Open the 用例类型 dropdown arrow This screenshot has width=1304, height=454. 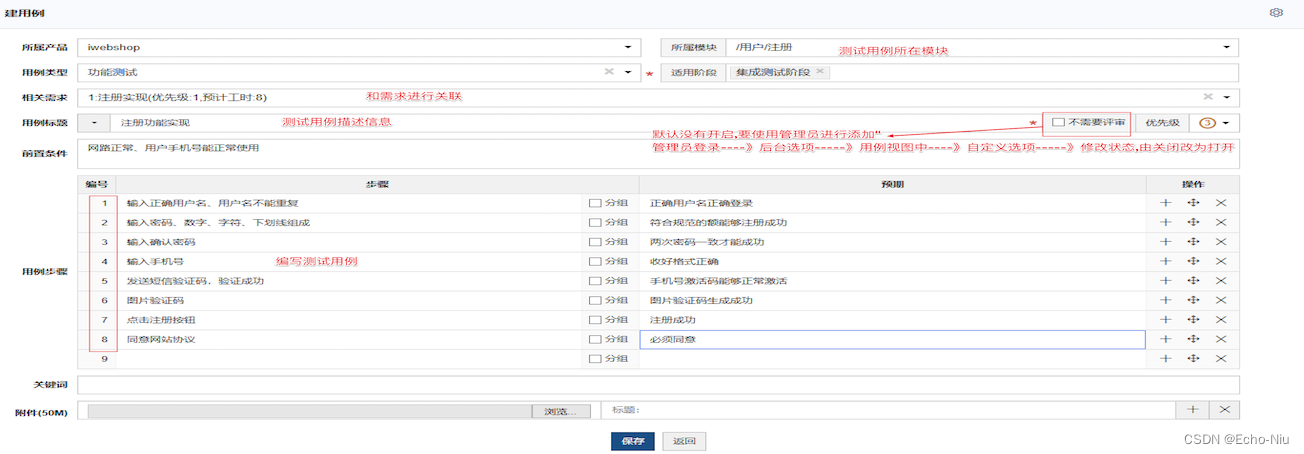coord(628,72)
